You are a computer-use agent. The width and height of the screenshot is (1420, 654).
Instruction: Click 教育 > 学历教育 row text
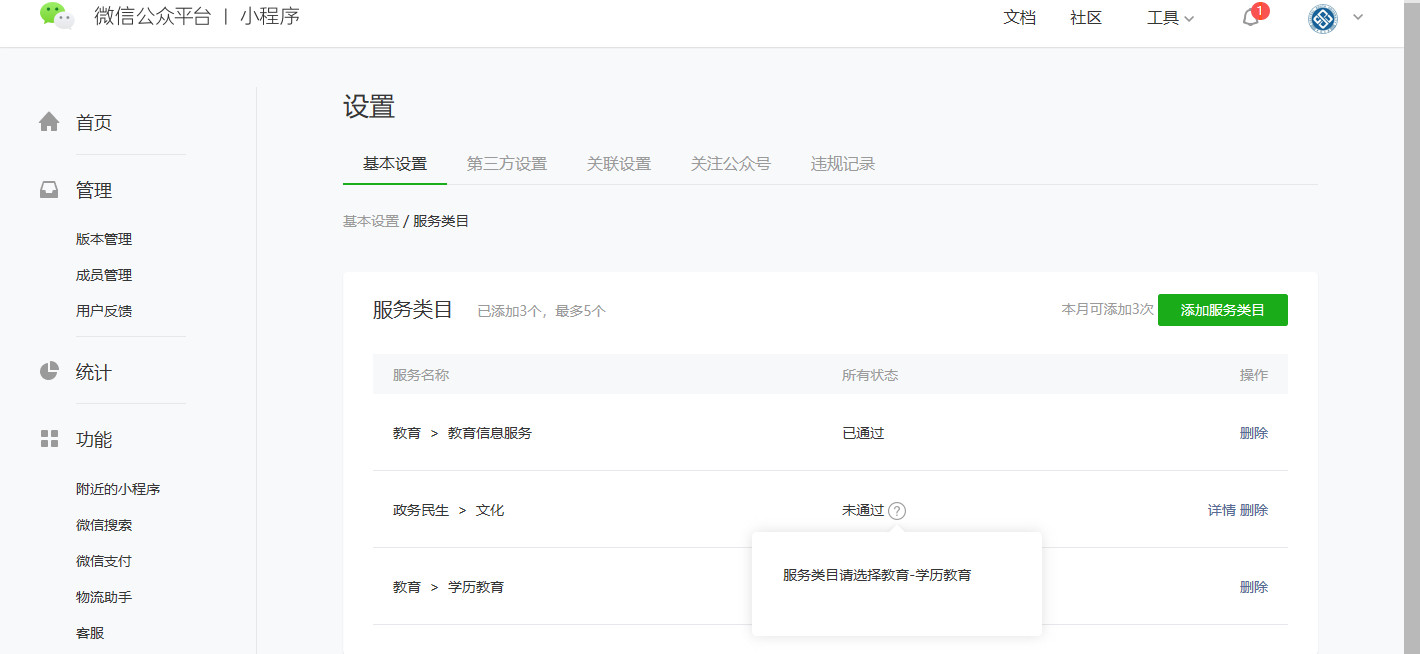448,587
